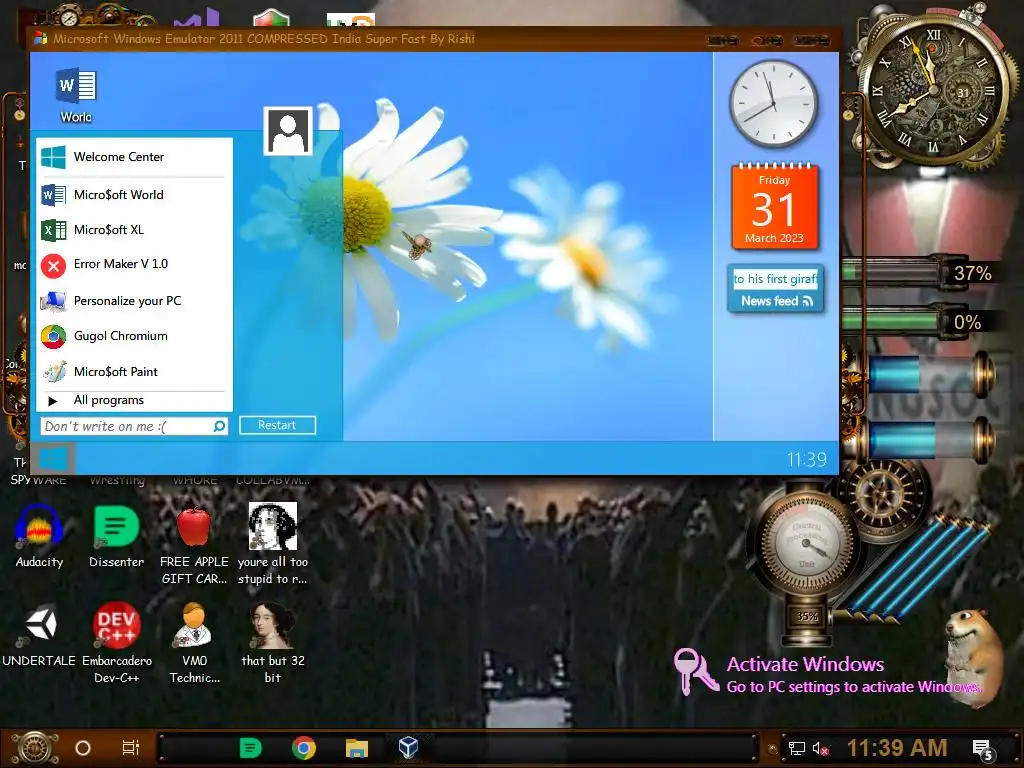Viewport: 1024px width, 768px height.
Task: Click the network tray icon
Action: pos(797,748)
